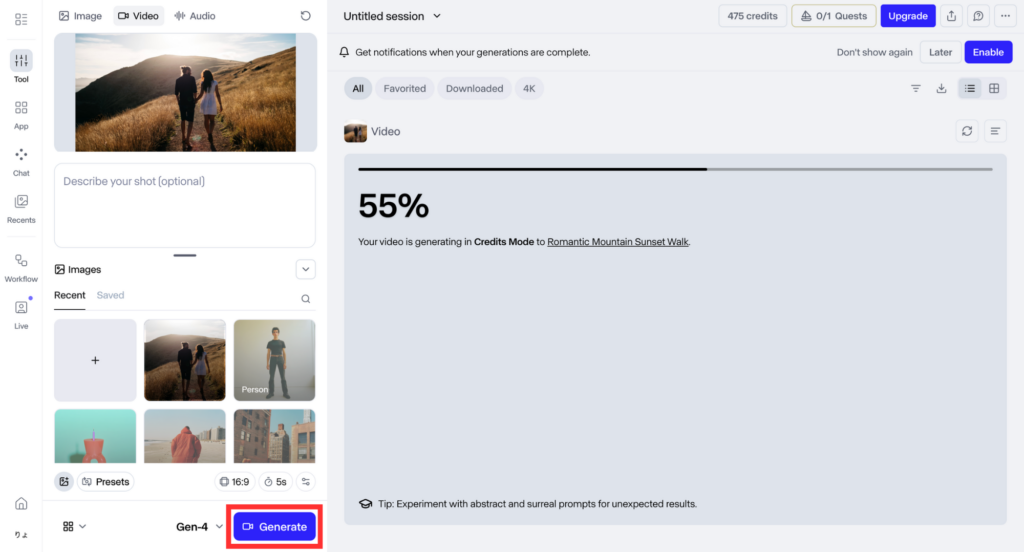Open the feedback help bubble icon

pos(978,16)
